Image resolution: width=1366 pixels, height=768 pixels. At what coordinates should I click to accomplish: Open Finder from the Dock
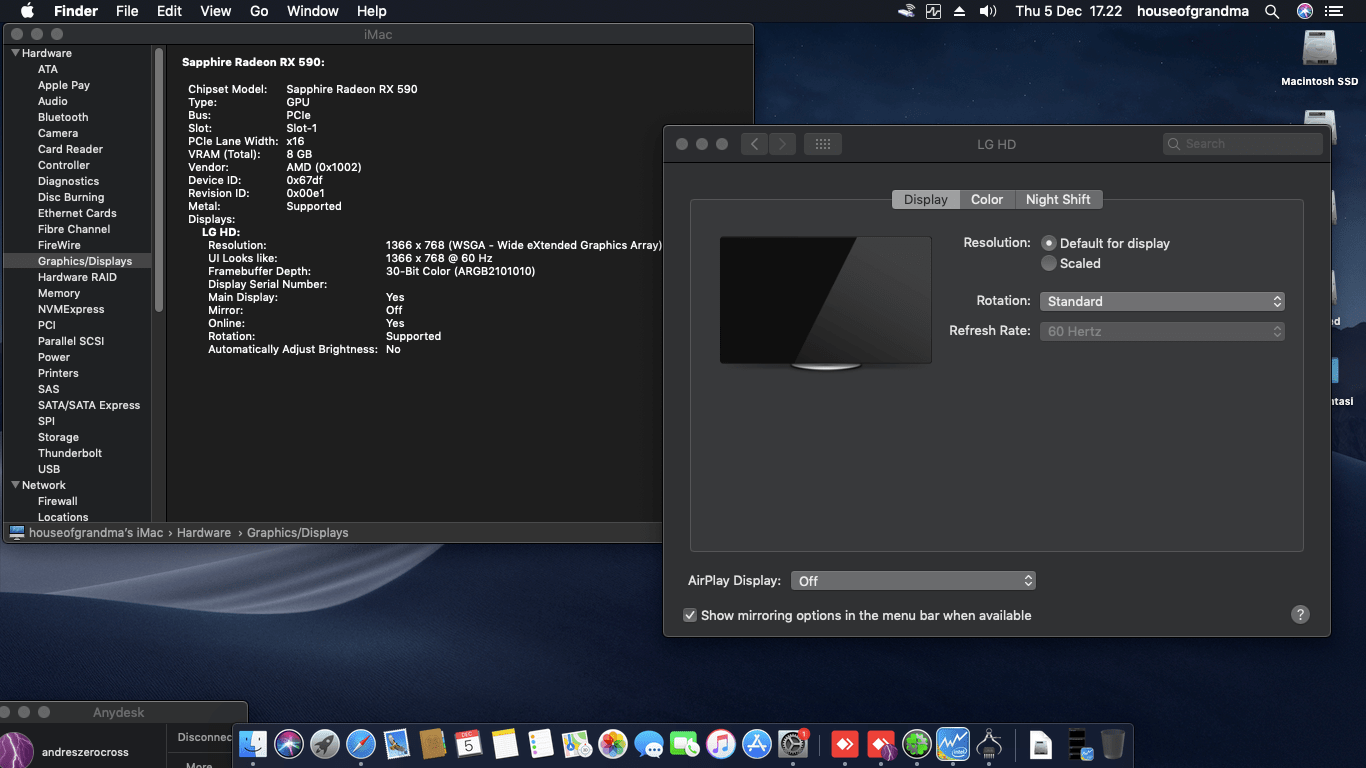pyautogui.click(x=253, y=744)
